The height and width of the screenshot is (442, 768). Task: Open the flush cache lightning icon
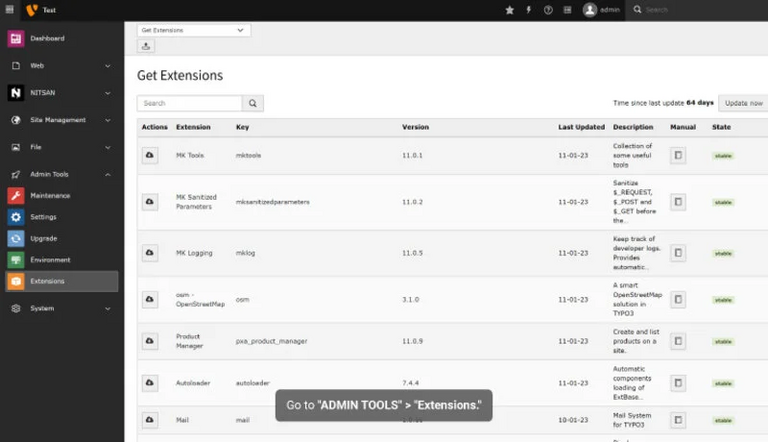528,10
